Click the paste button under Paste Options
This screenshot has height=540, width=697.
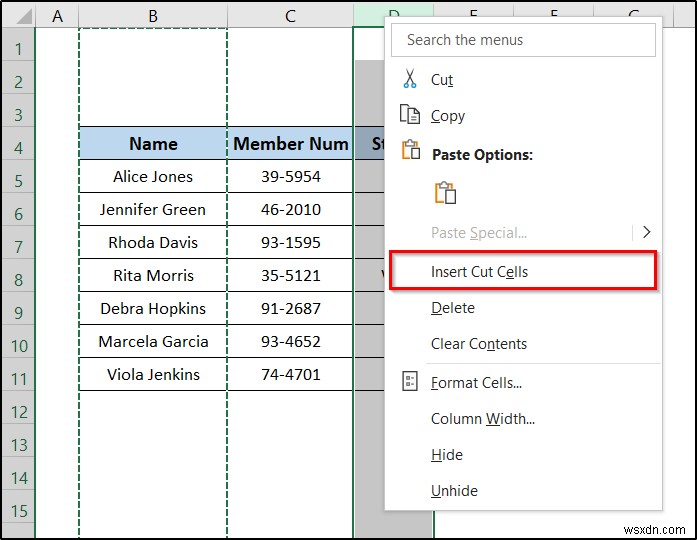[445, 193]
